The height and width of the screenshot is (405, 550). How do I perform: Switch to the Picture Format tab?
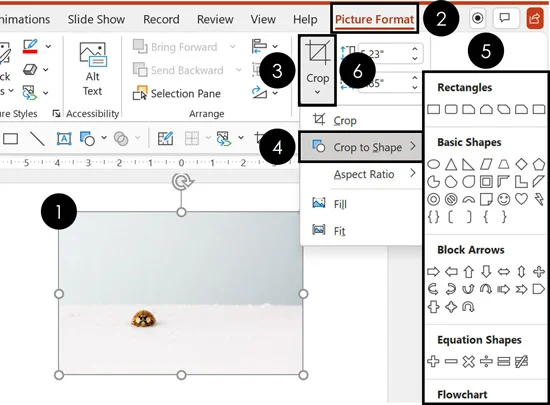tap(375, 19)
